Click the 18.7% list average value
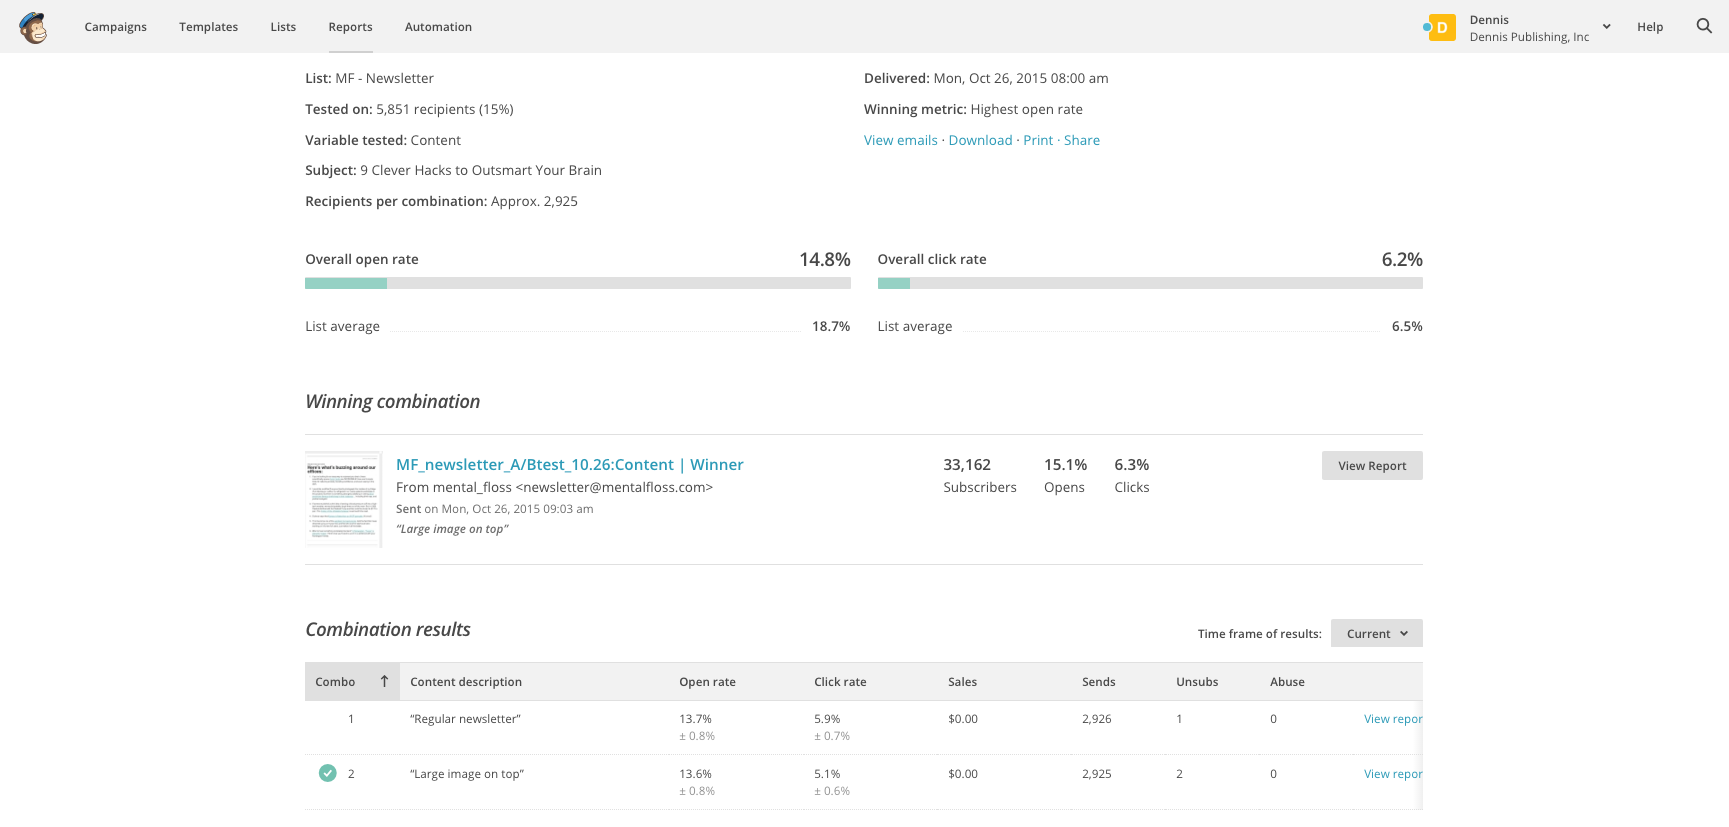This screenshot has height=827, width=1729. (831, 326)
